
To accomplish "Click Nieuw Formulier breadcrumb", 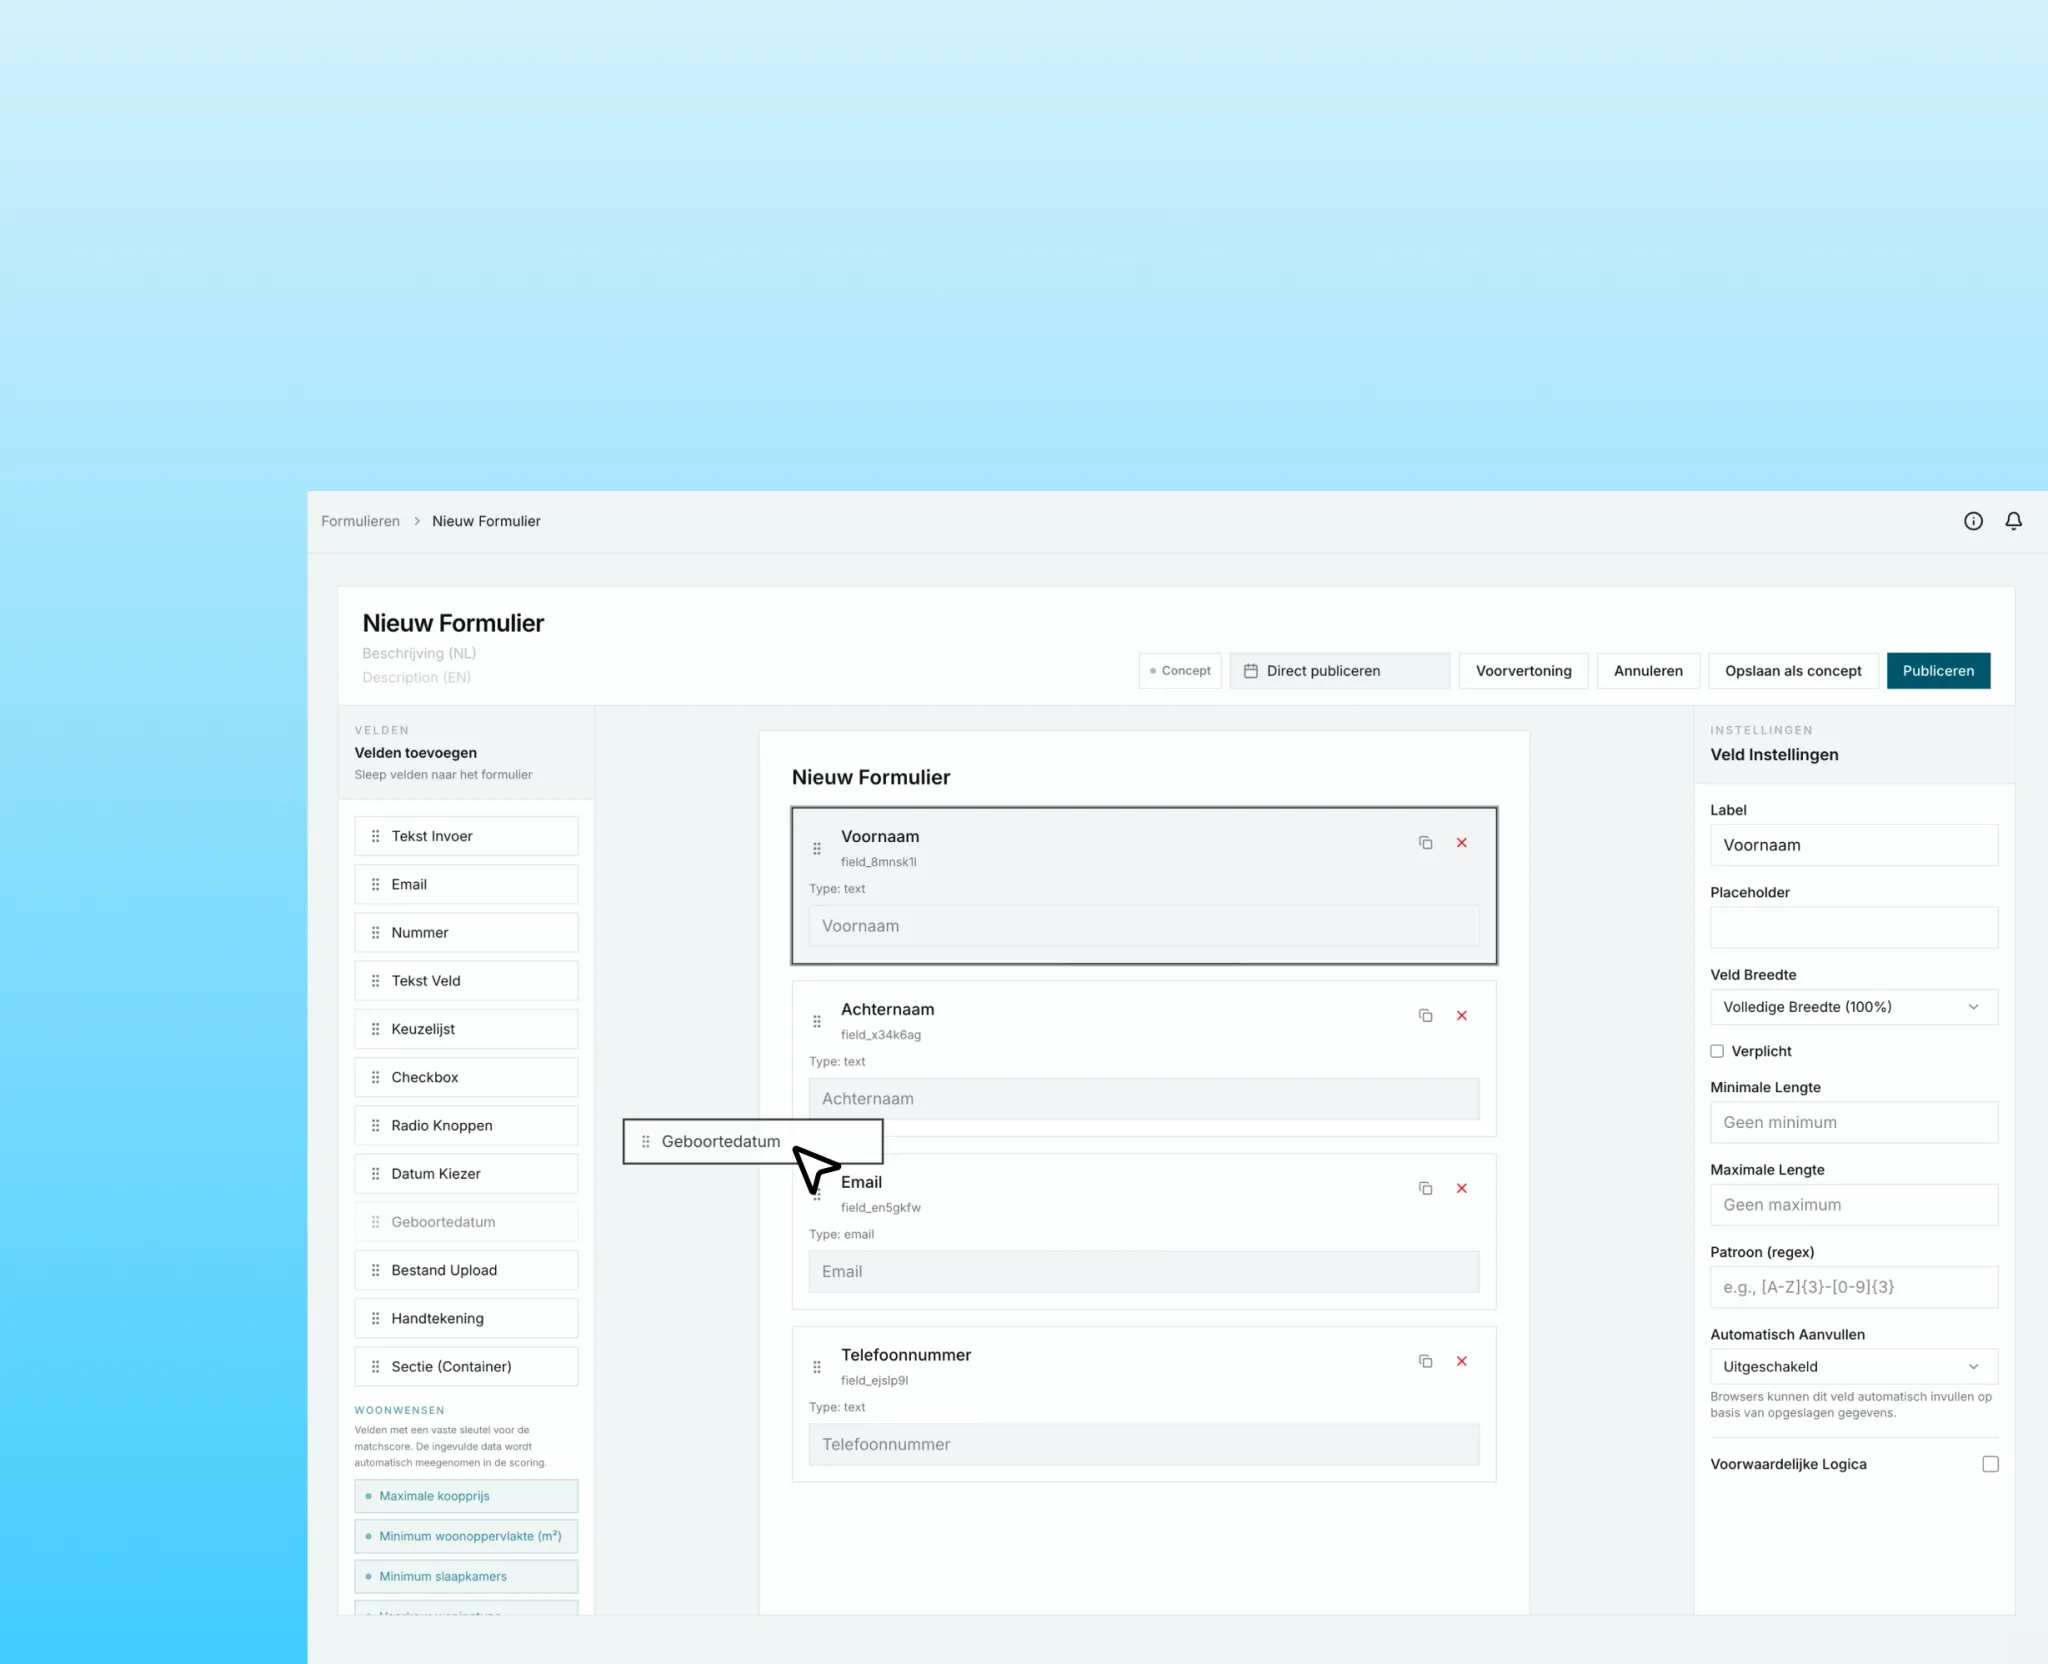I will click(486, 521).
